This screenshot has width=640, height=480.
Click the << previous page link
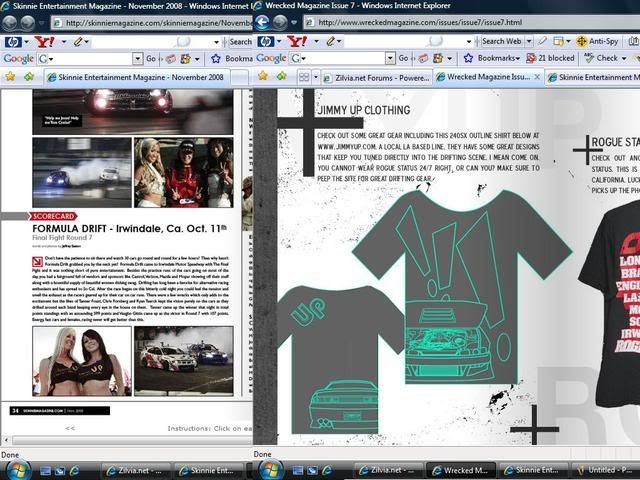coord(70,428)
